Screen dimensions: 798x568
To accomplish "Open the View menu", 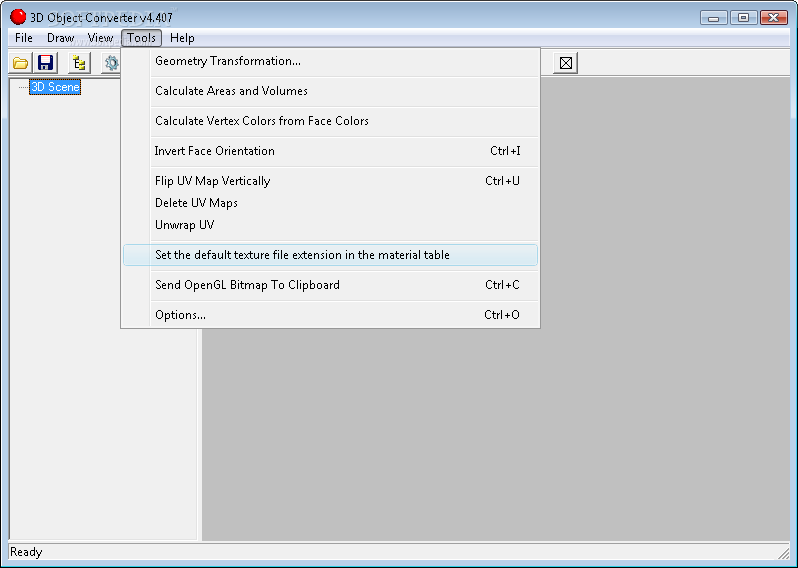I will pyautogui.click(x=100, y=38).
